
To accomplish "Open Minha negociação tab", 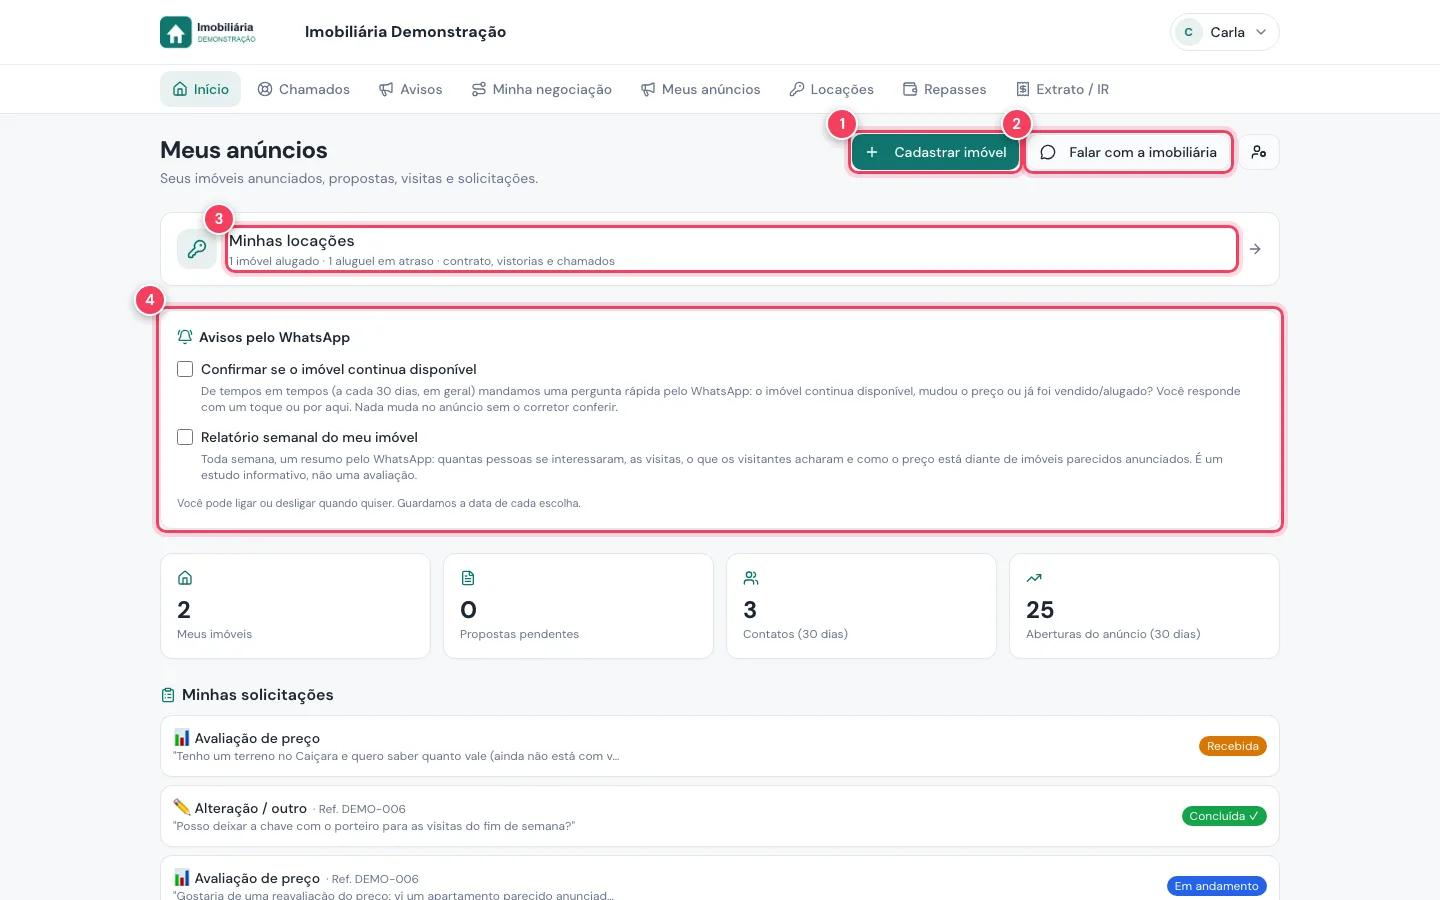I will click(x=541, y=89).
